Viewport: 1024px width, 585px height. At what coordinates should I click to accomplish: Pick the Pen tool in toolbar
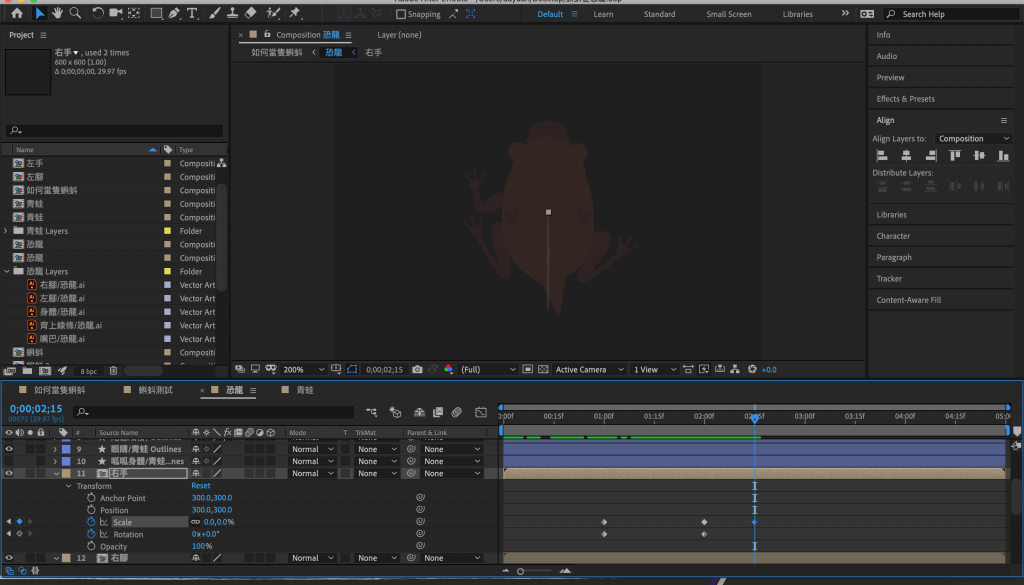pos(174,14)
